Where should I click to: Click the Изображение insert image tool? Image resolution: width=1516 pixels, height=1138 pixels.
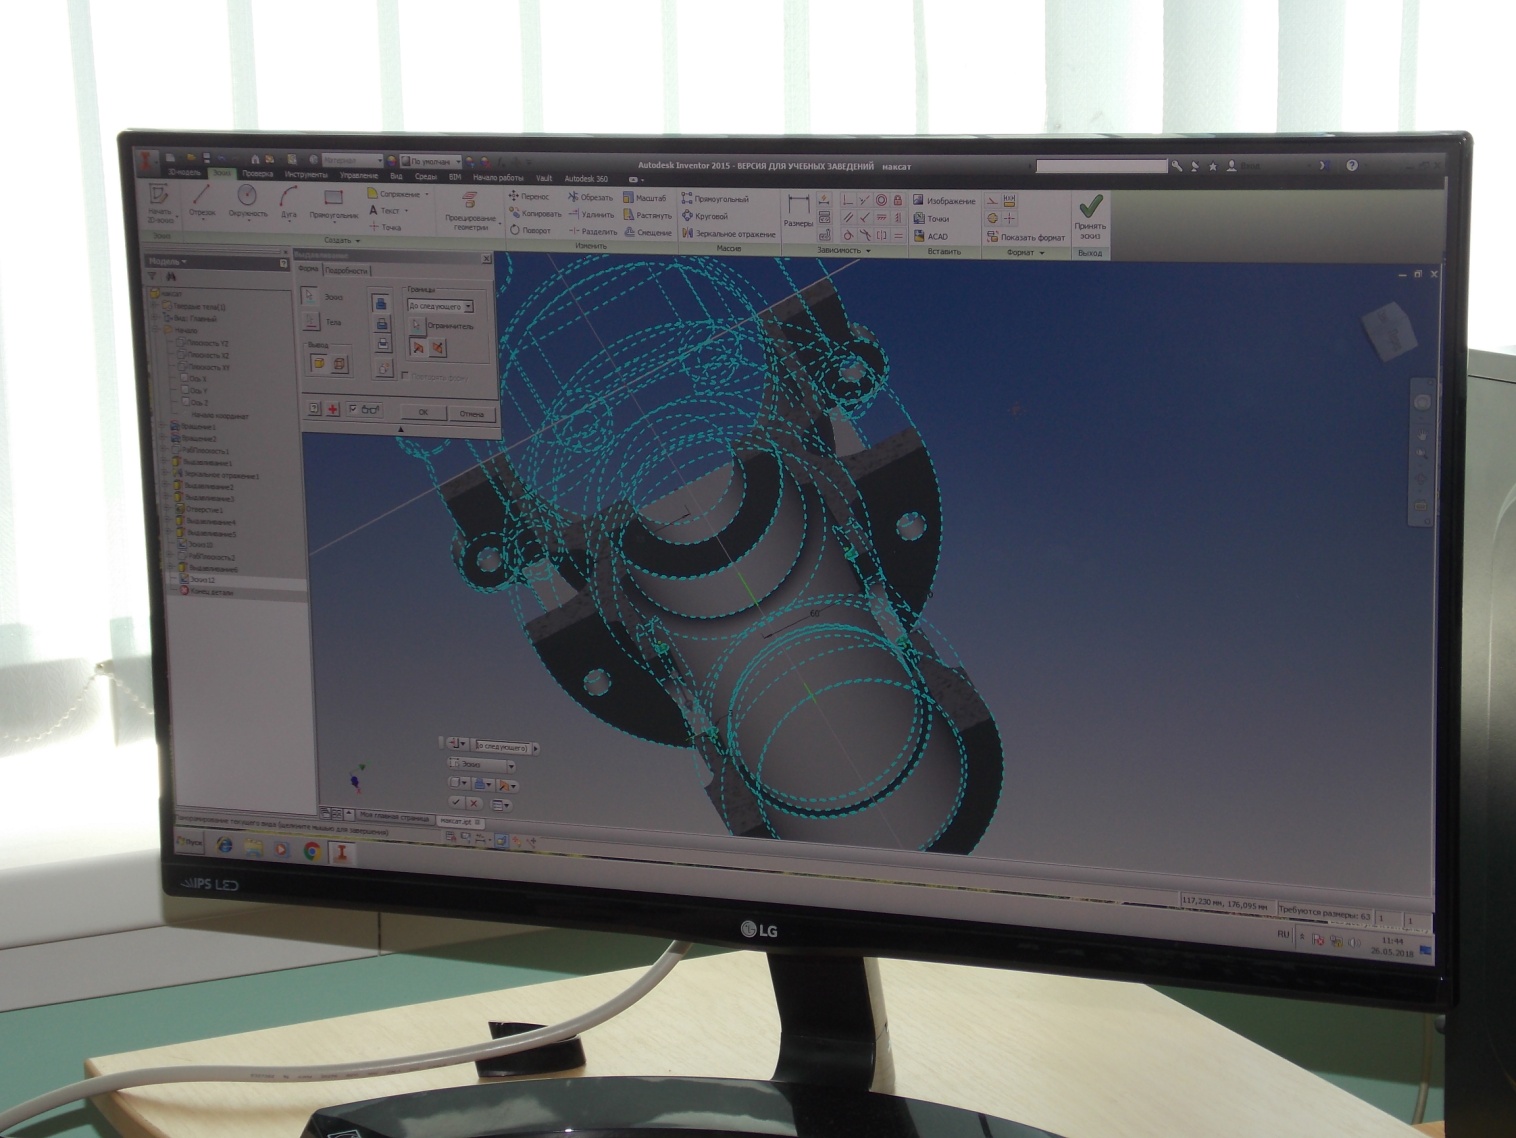[x=943, y=201]
